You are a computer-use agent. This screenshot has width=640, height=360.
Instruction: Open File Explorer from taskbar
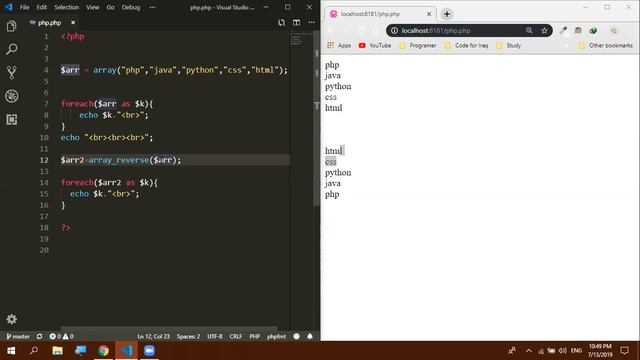coord(57,351)
